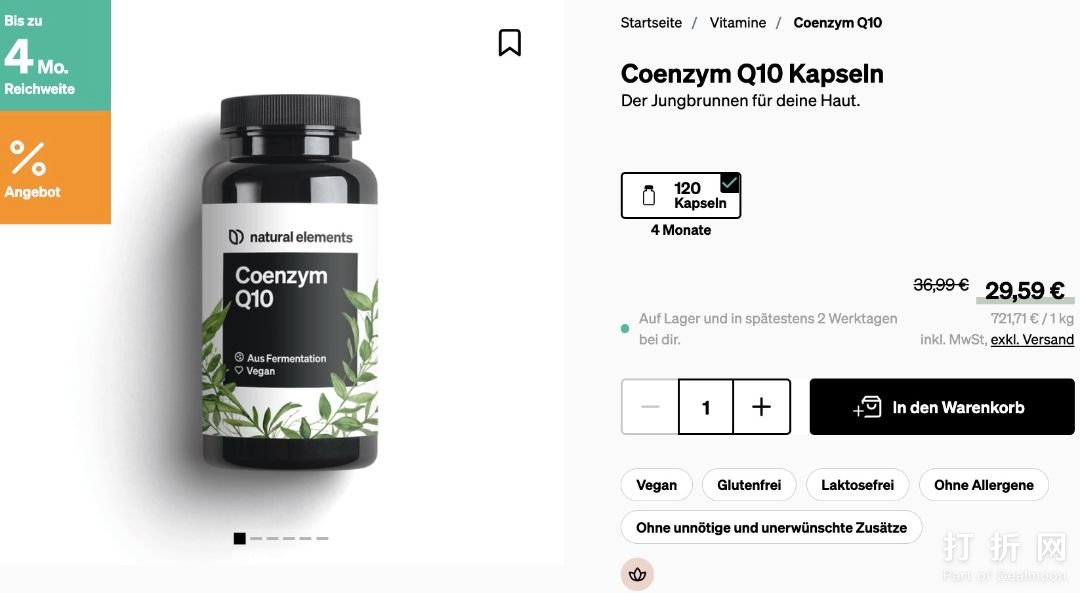The width and height of the screenshot is (1080, 593).
Task: Bookmark this product with the ribbon icon
Action: [510, 43]
